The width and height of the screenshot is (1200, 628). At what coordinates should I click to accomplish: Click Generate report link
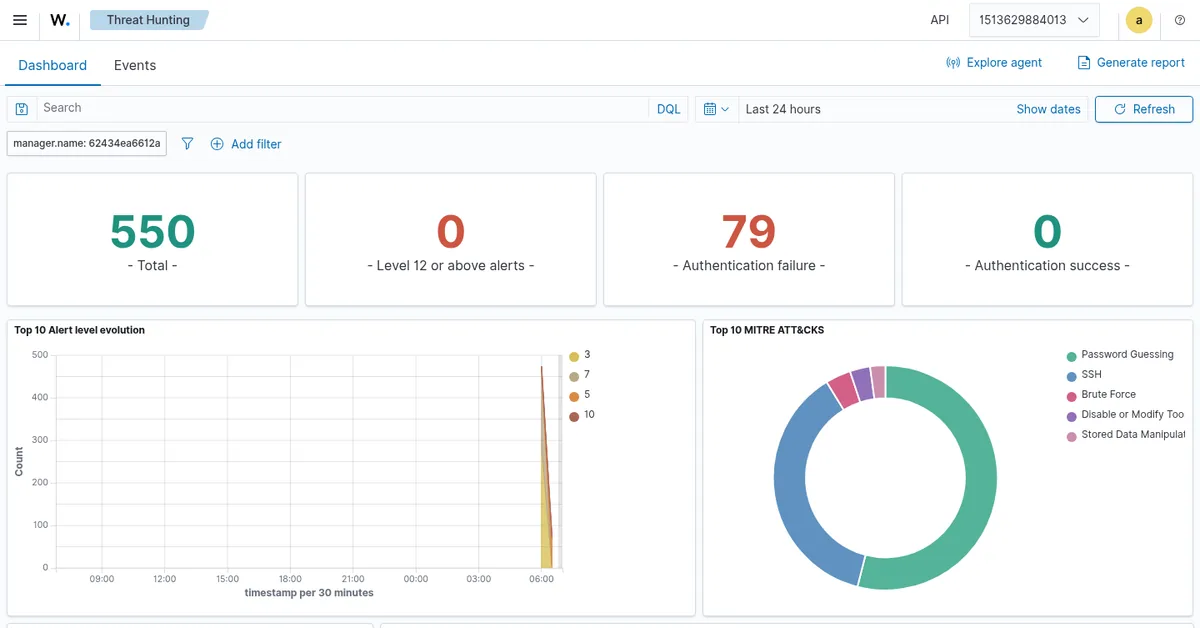pyautogui.click(x=1131, y=63)
